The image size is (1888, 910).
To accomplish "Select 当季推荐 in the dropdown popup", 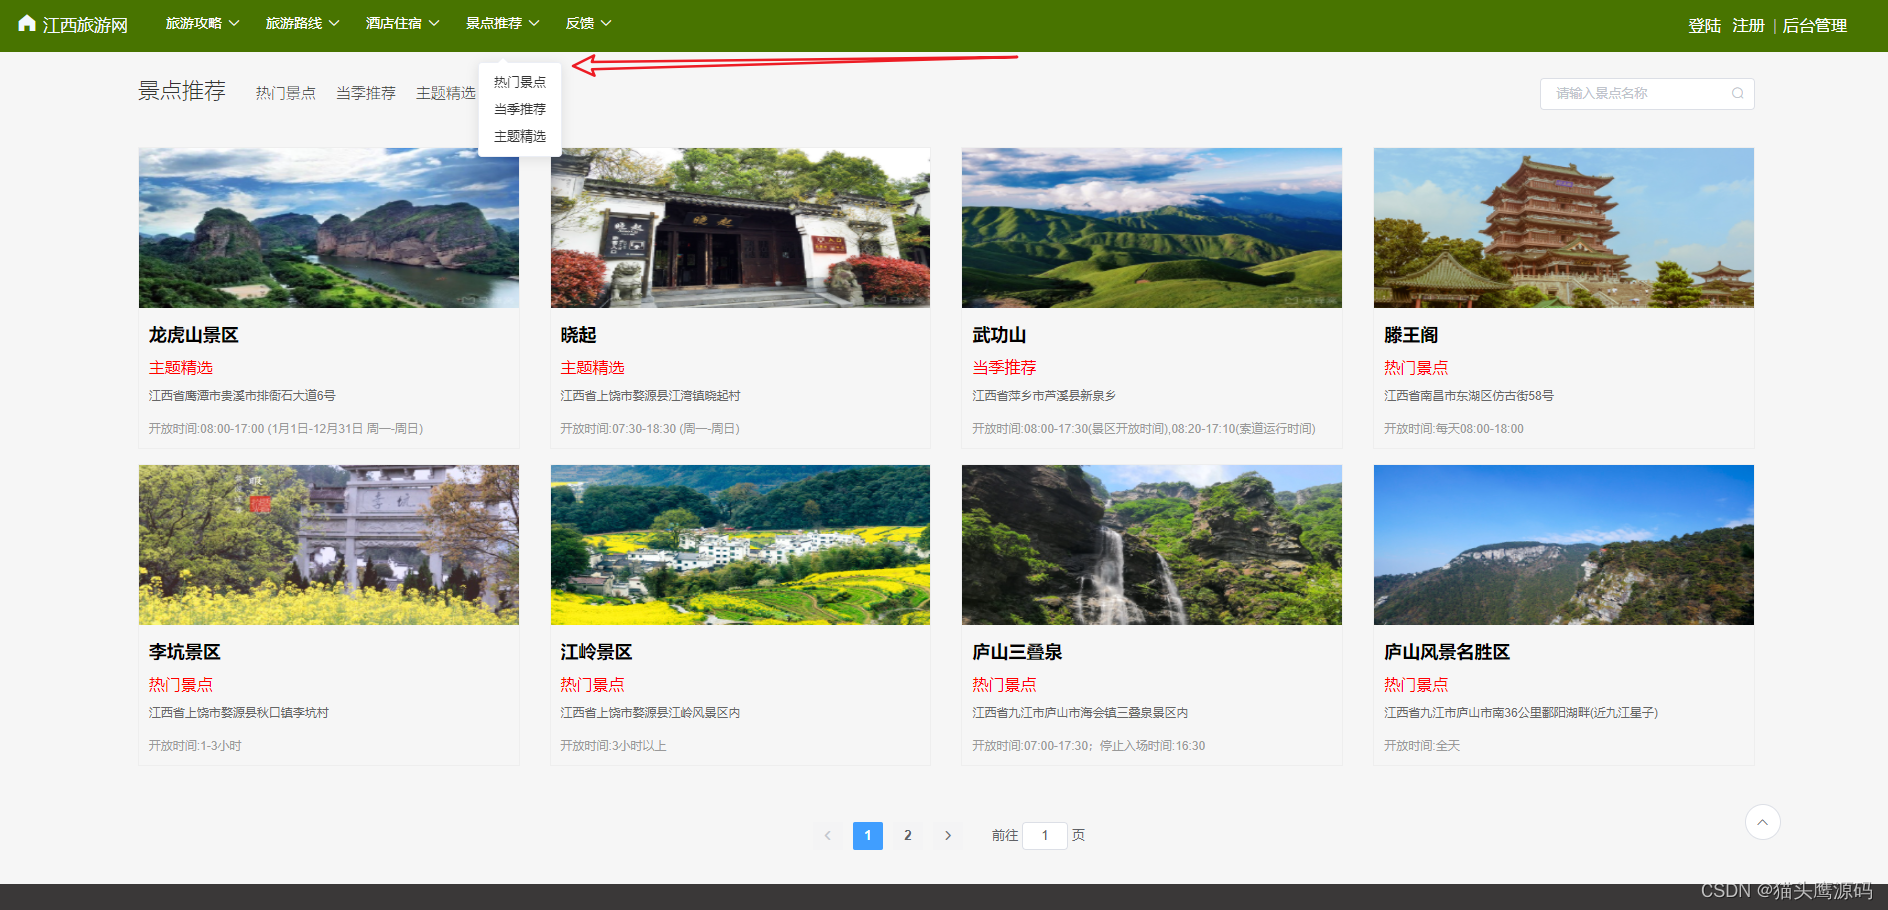I will tap(520, 109).
